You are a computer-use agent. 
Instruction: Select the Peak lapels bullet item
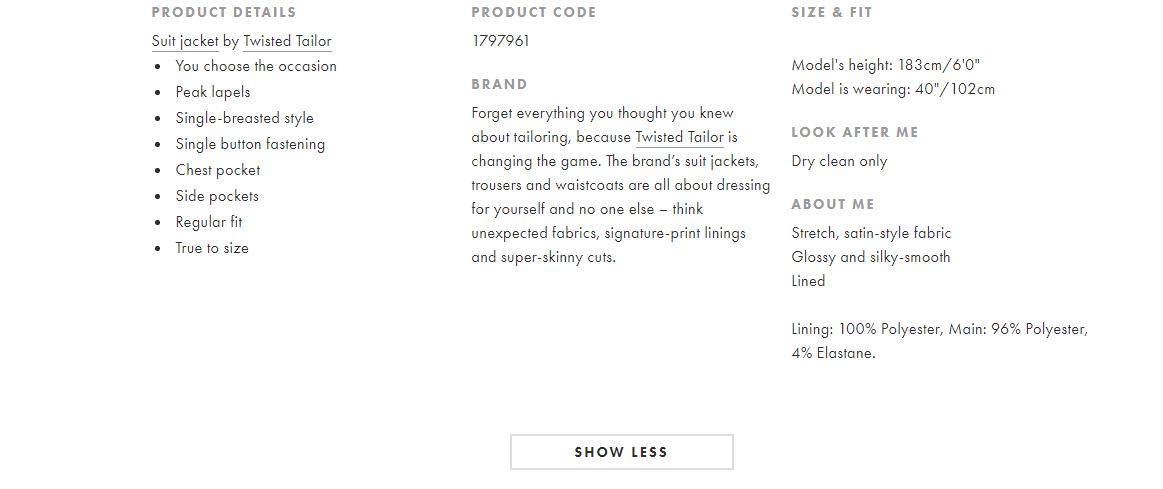213,92
